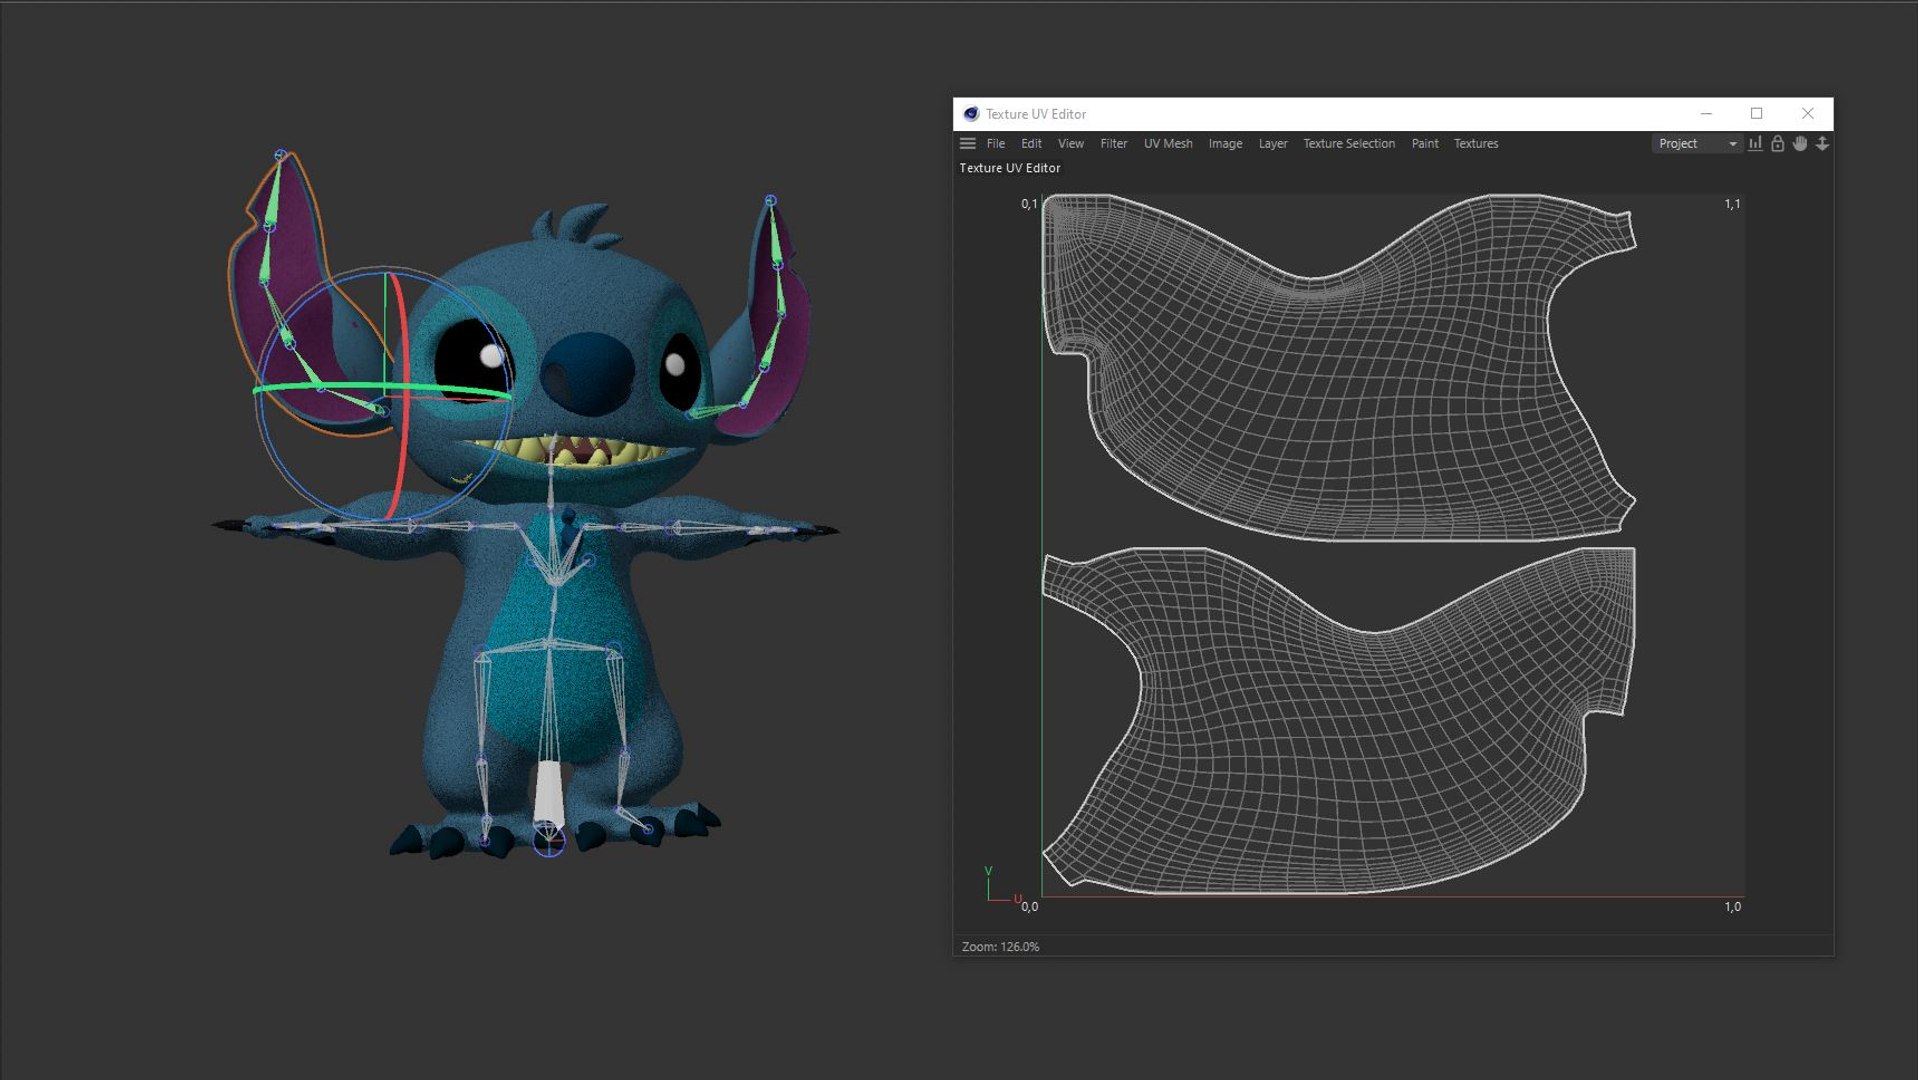Open the Layer menu
Image resolution: width=1918 pixels, height=1080 pixels.
[1272, 144]
